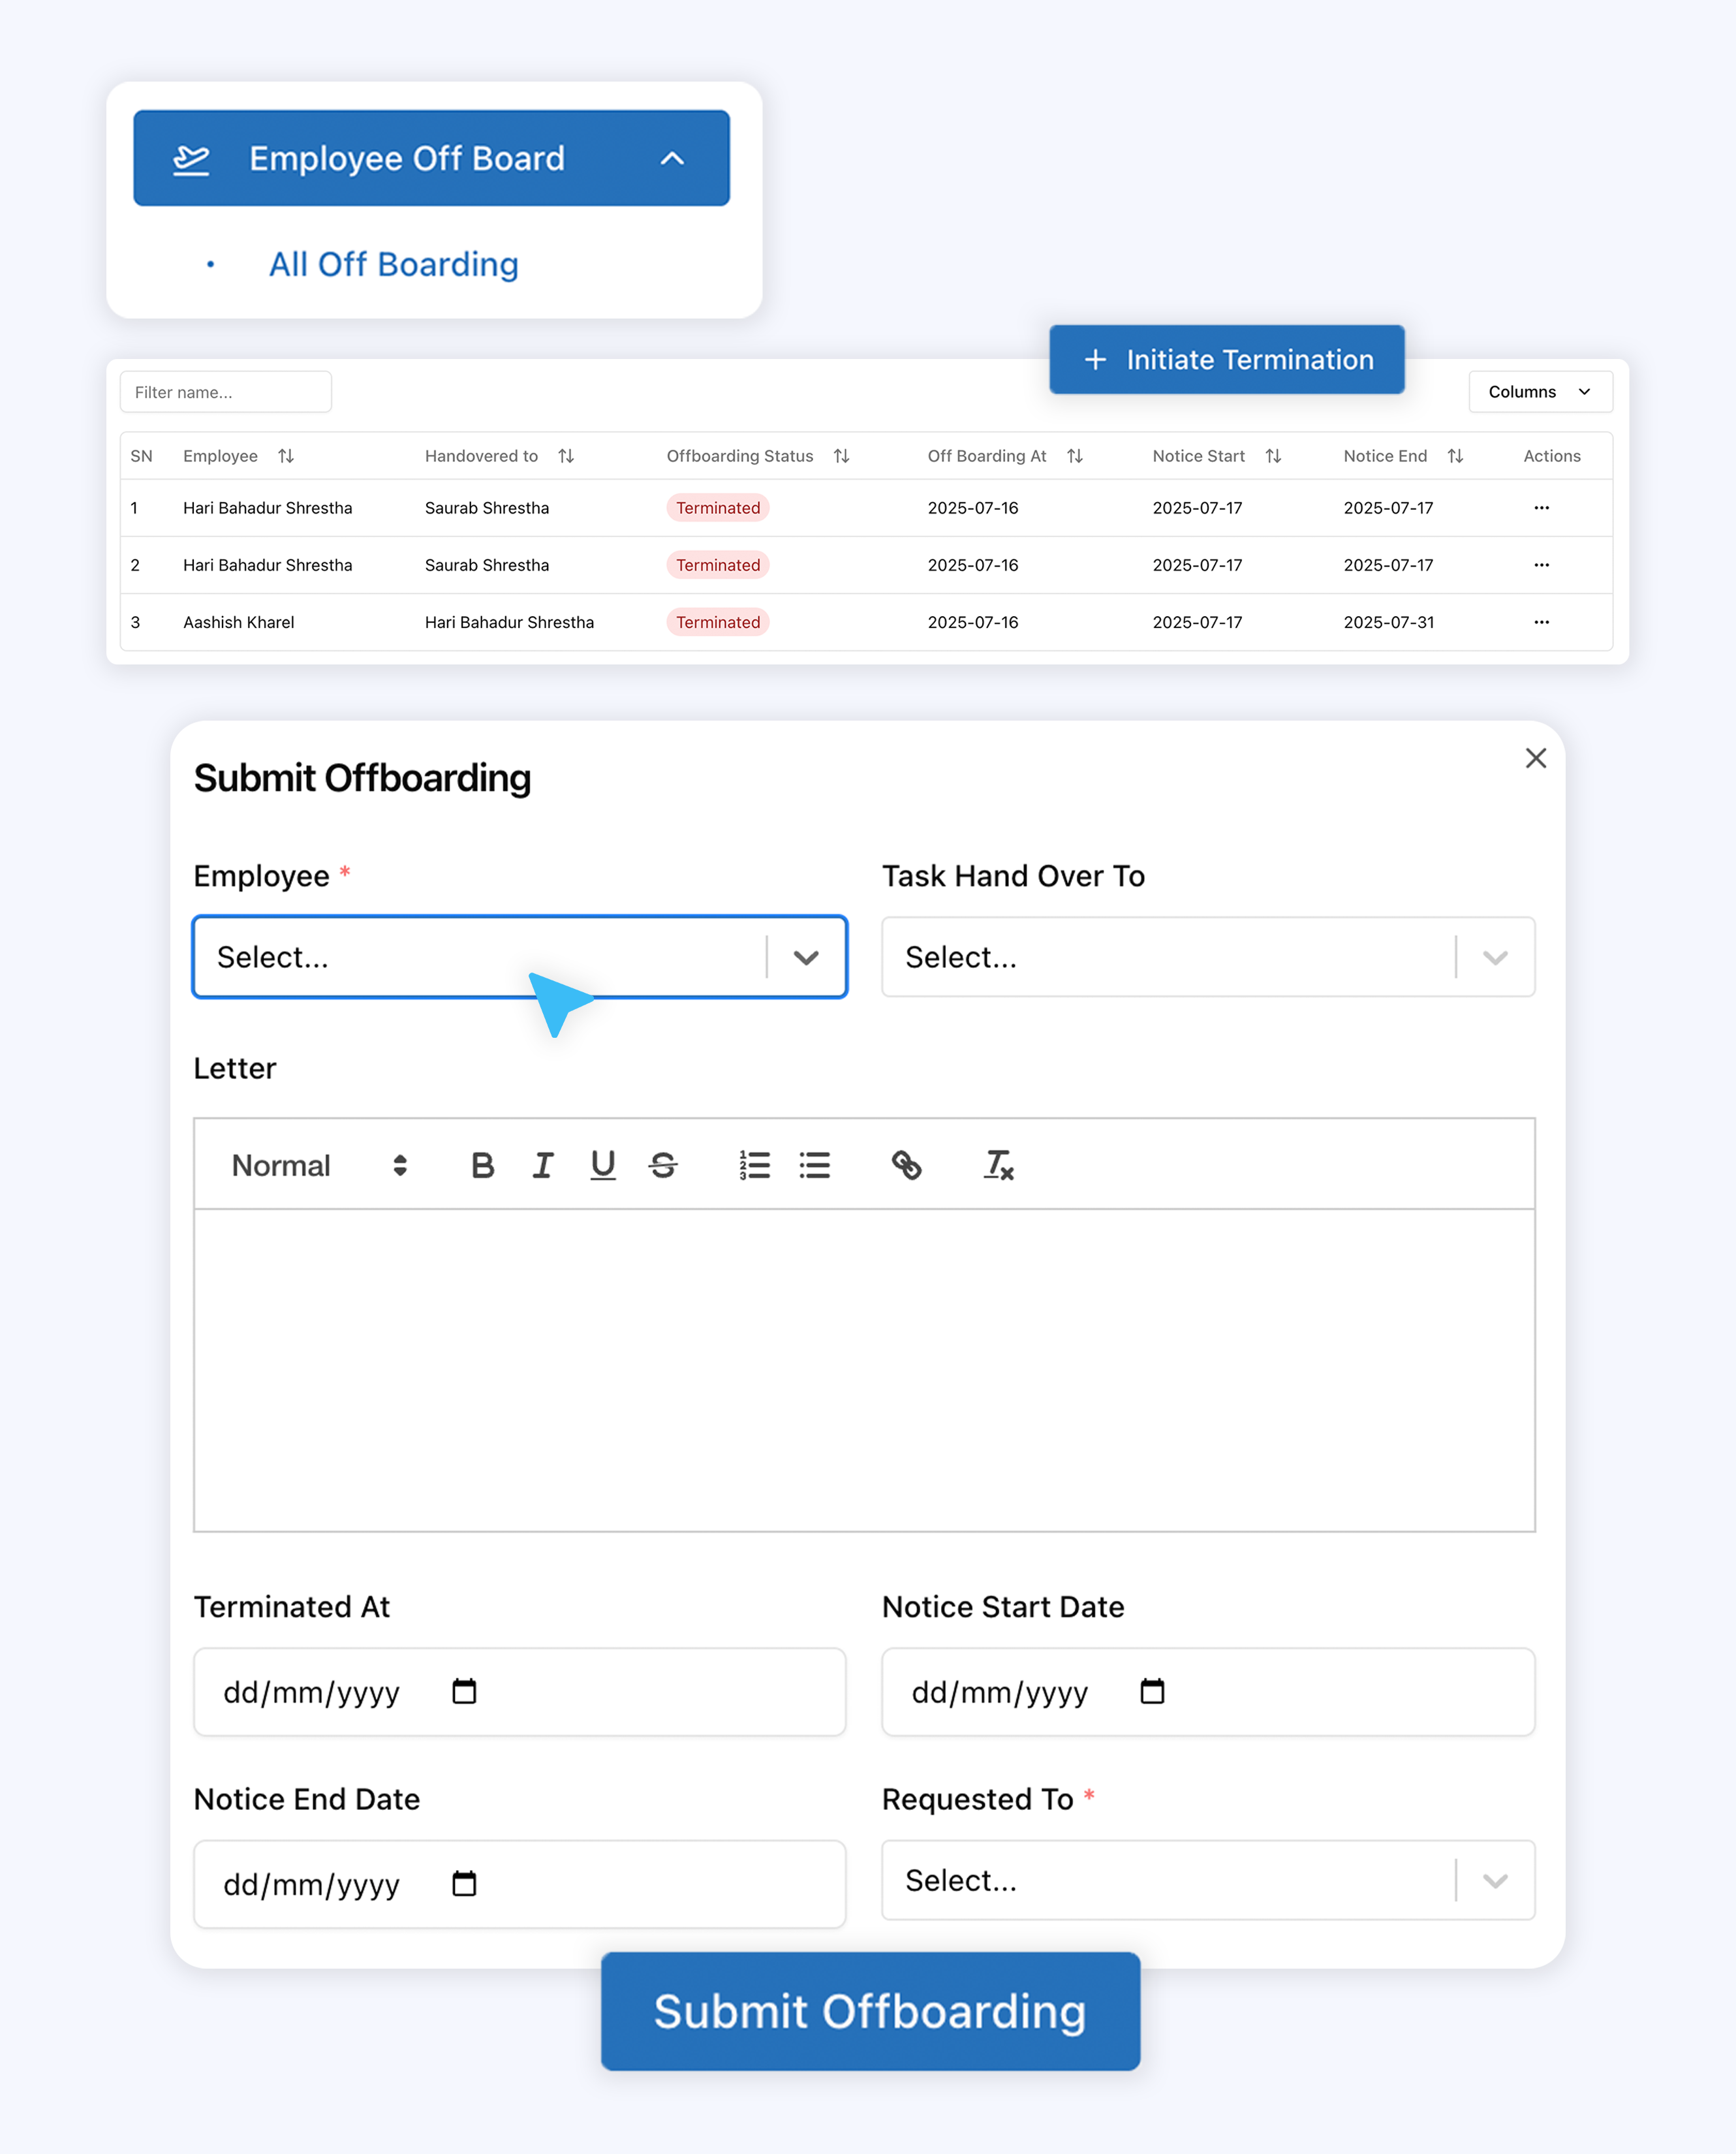Sort table by Offboarding Status

click(841, 456)
